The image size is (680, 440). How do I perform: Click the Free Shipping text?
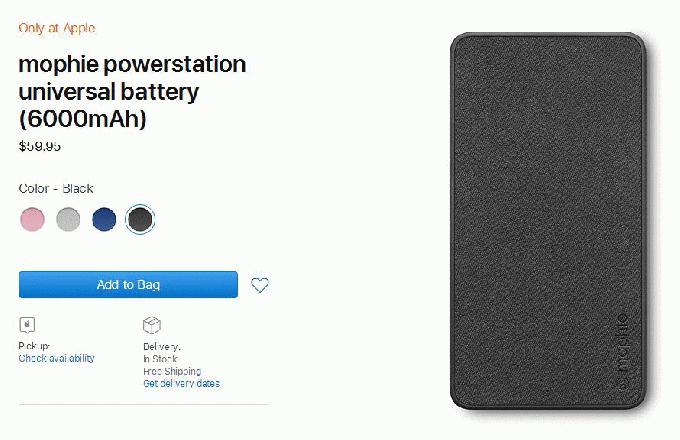172,371
